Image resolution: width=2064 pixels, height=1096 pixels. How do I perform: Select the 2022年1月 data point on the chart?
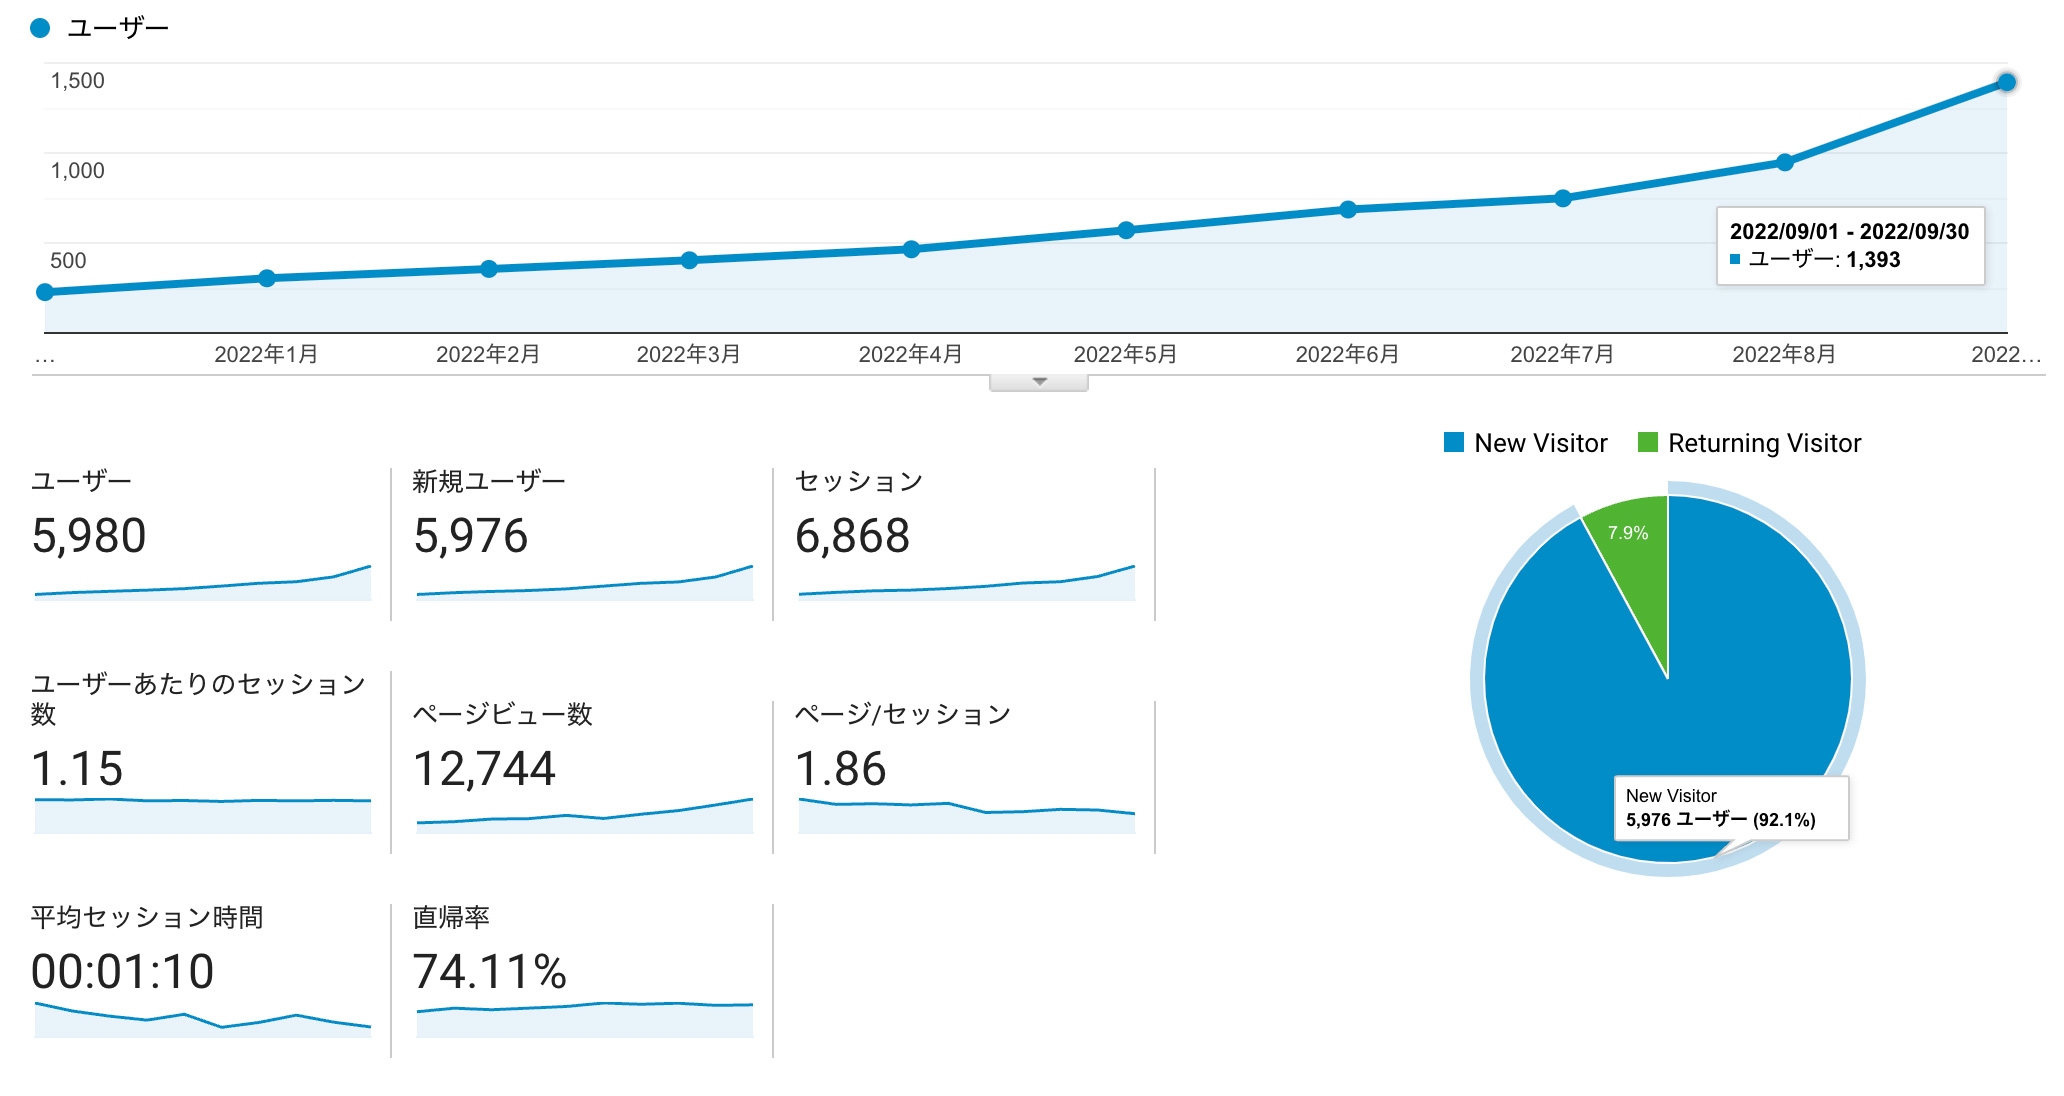point(265,277)
